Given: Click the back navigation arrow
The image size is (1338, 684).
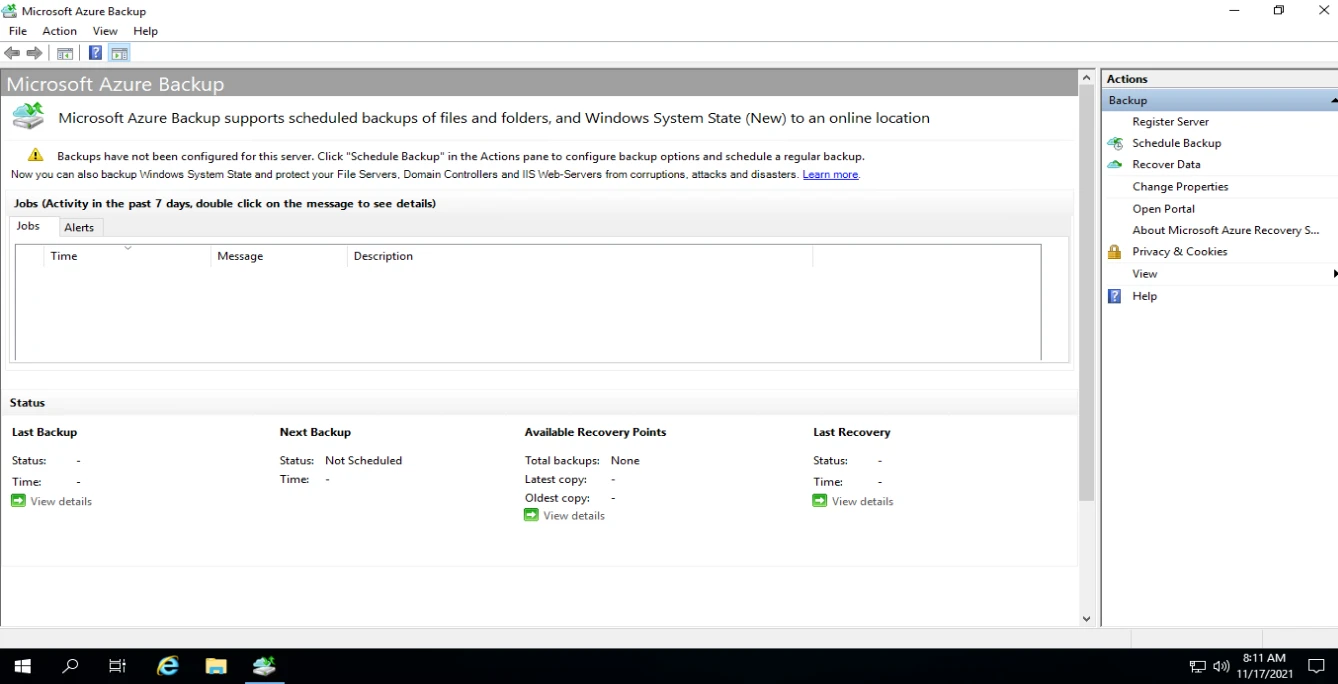Looking at the screenshot, I should tap(12, 53).
